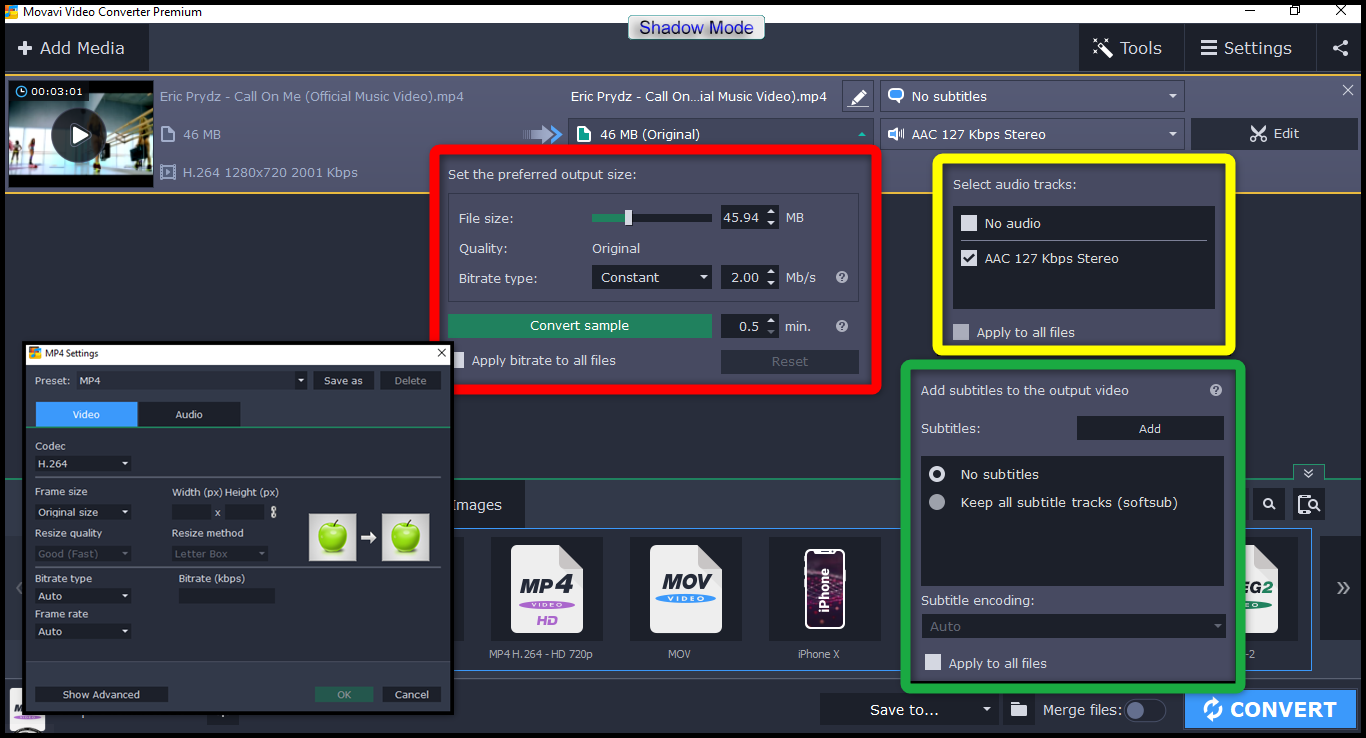Click the Bitrate (kbps) input field

[226, 596]
